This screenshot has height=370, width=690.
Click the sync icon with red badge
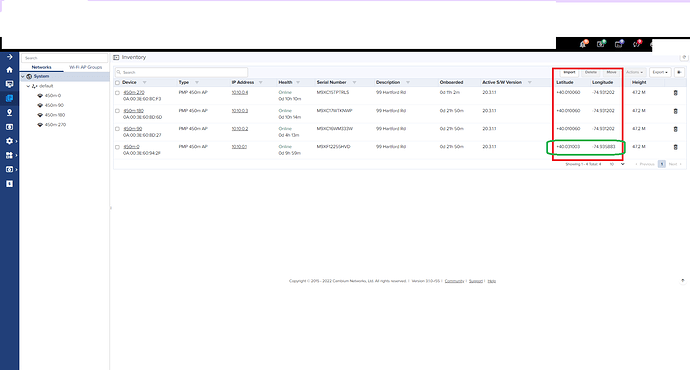pyautogui.click(x=637, y=44)
